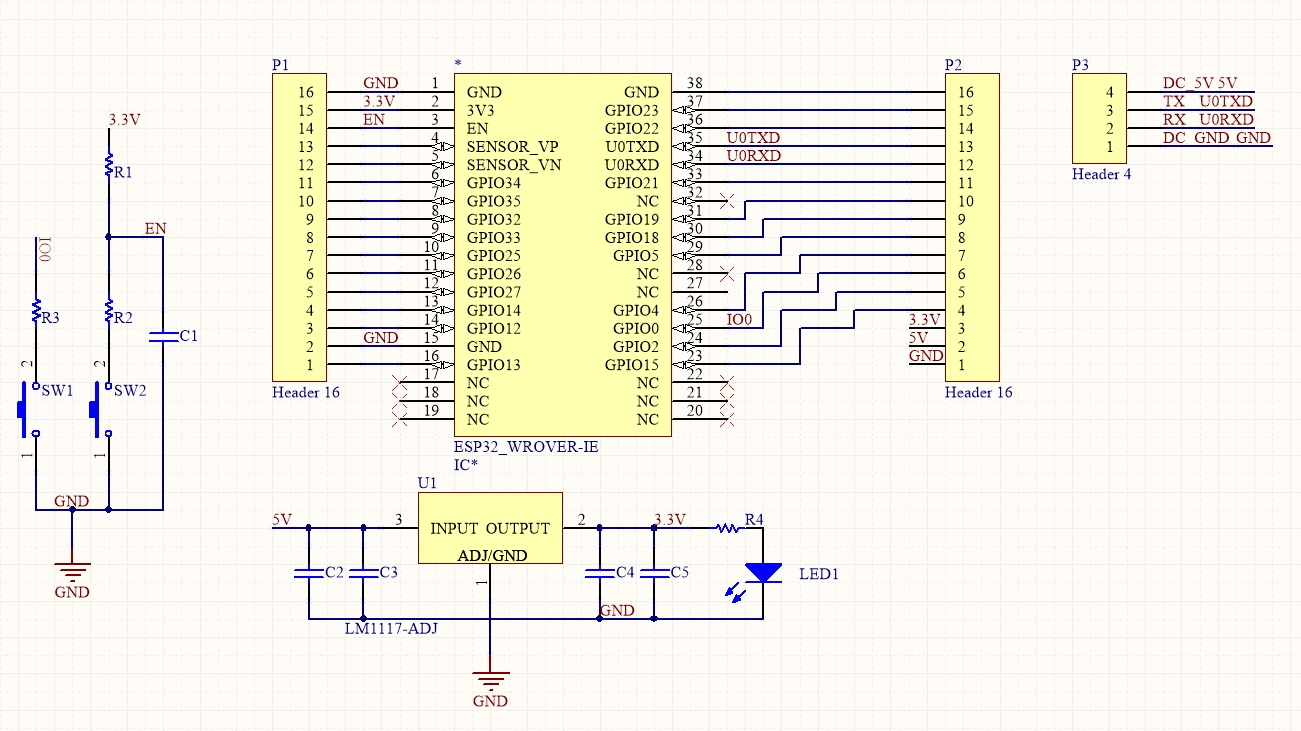Click the 5V label at P2 pin 2
Viewport: 1301px width, 731px height.
[919, 337]
